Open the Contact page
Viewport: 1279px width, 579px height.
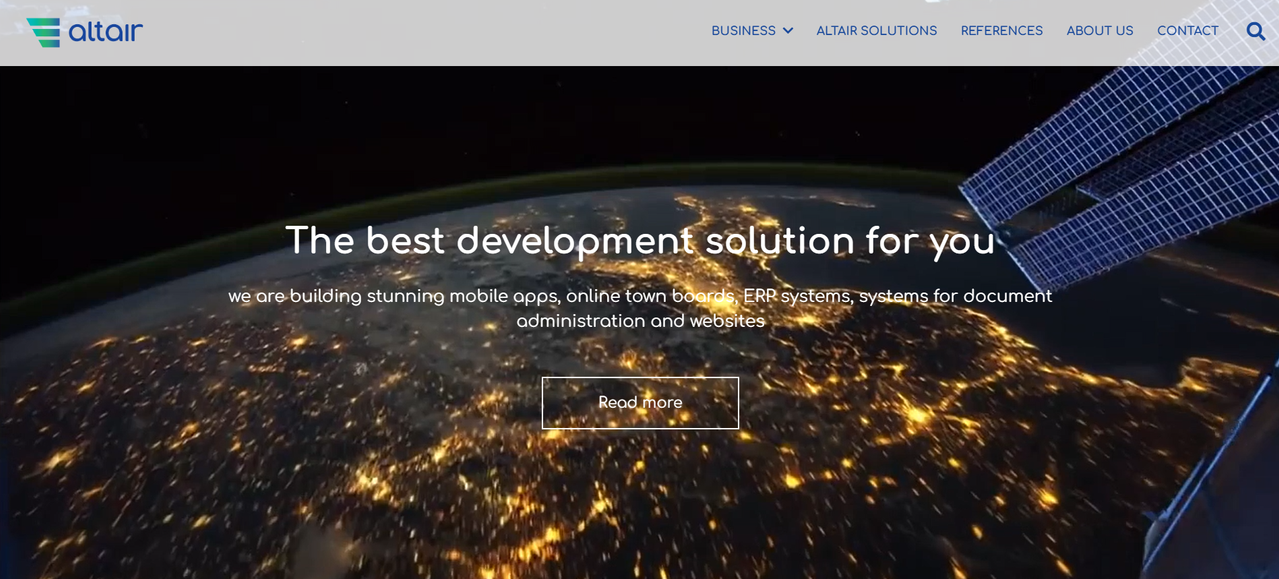click(1187, 31)
